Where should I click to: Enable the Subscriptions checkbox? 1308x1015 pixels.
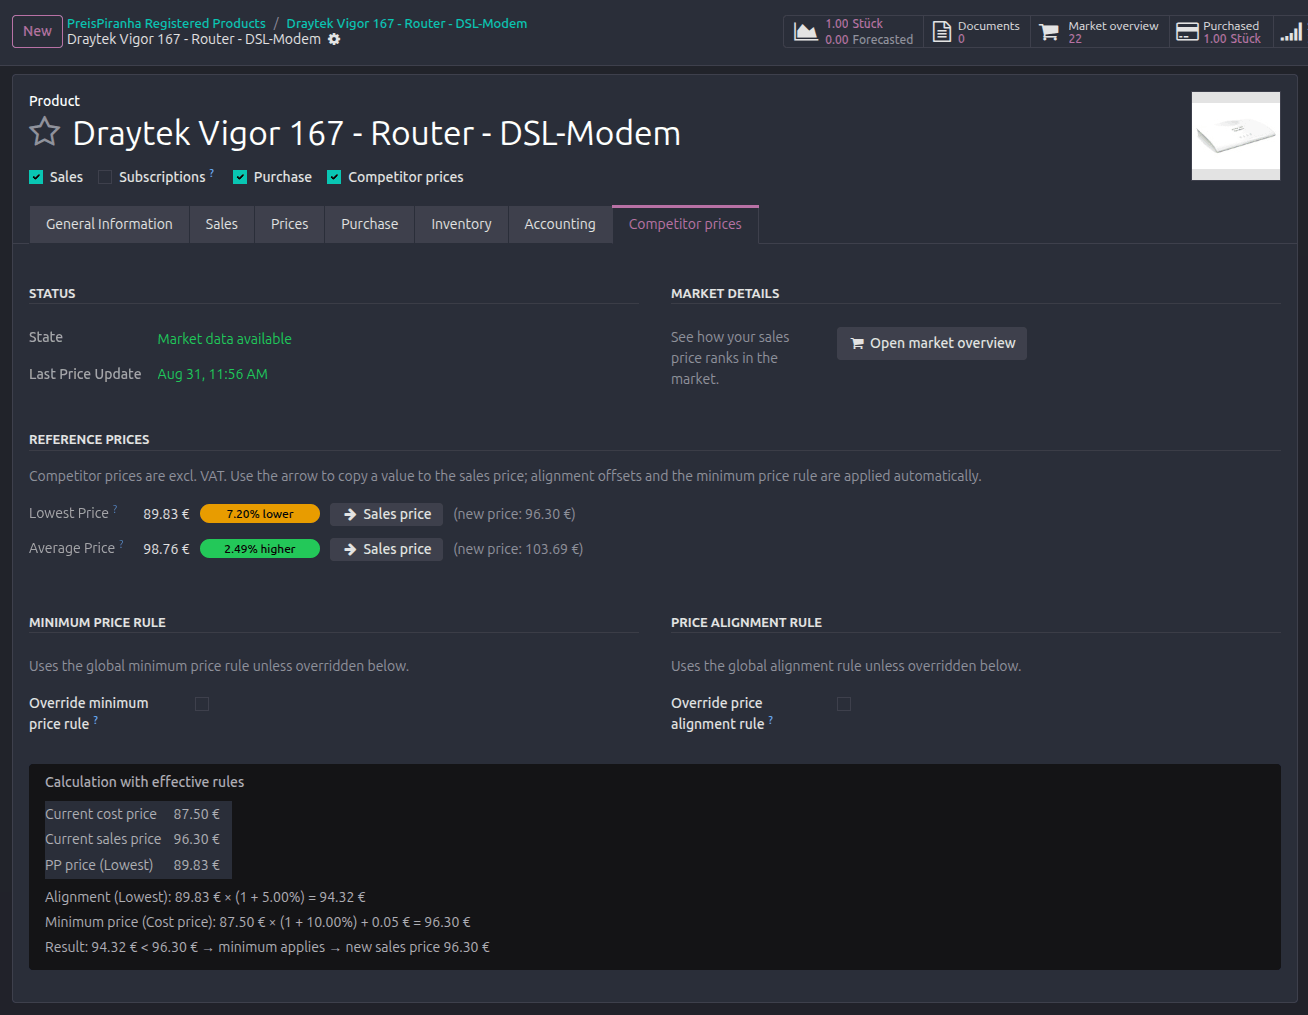(105, 177)
